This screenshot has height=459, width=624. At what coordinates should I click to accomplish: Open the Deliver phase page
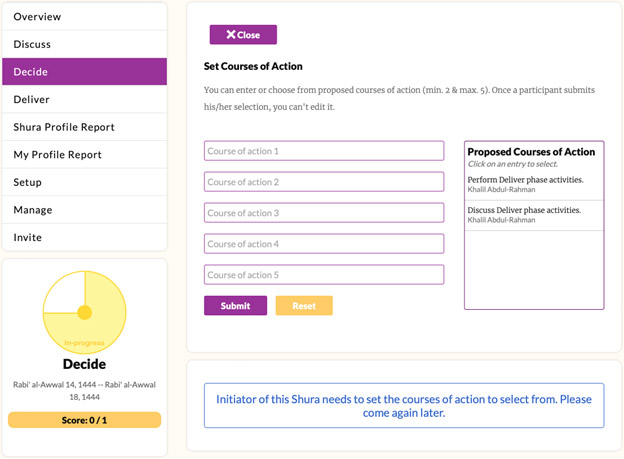point(84,99)
